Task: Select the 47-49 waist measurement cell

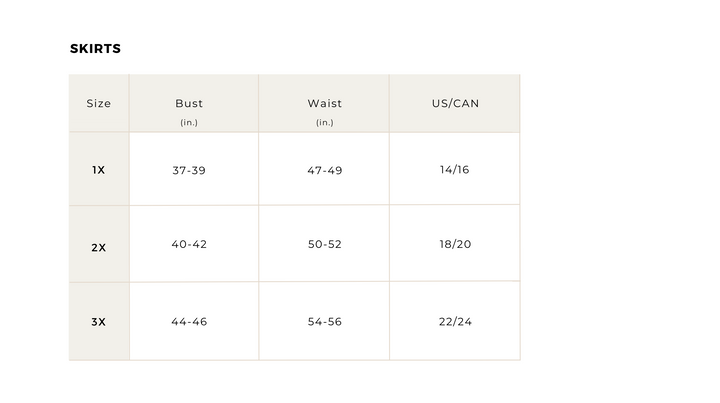Action: coord(325,170)
